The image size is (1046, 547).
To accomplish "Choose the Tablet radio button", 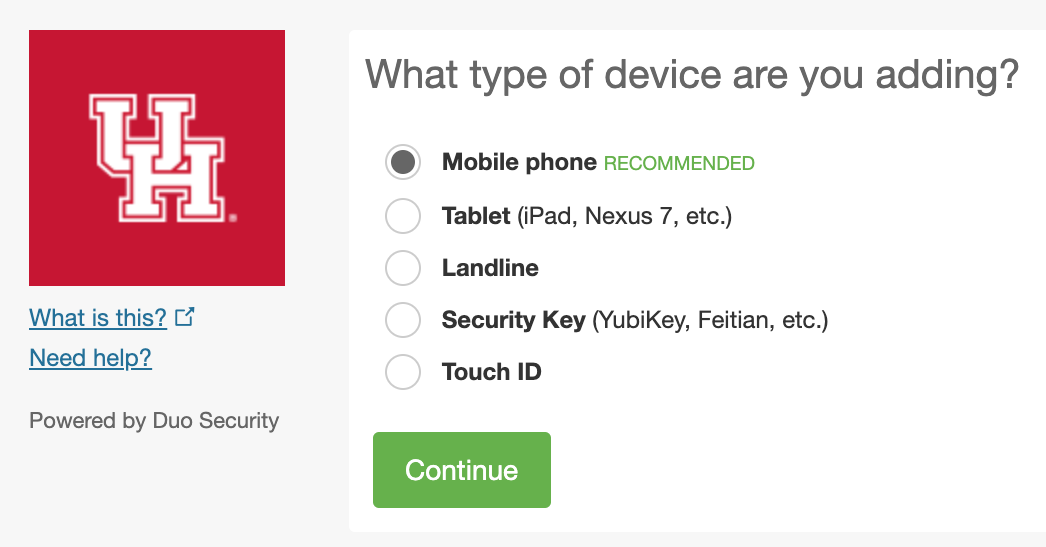I will (x=403, y=215).
